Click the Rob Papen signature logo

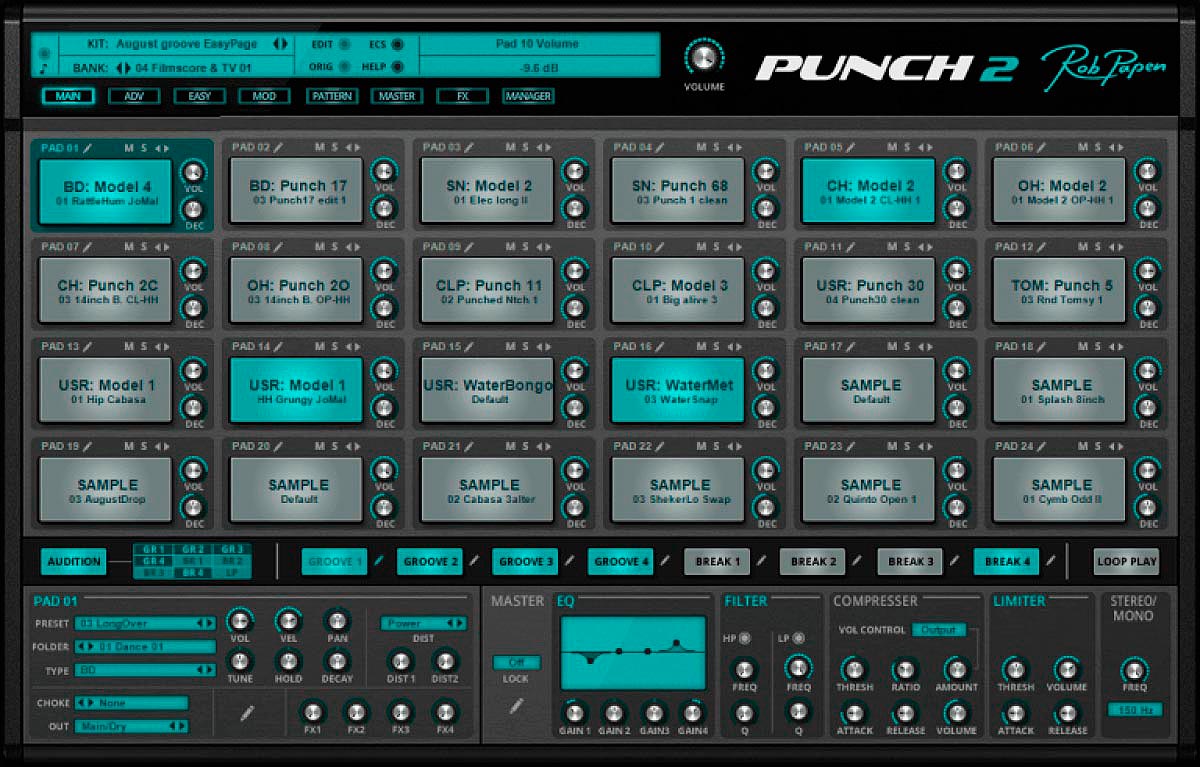pyautogui.click(x=1102, y=68)
